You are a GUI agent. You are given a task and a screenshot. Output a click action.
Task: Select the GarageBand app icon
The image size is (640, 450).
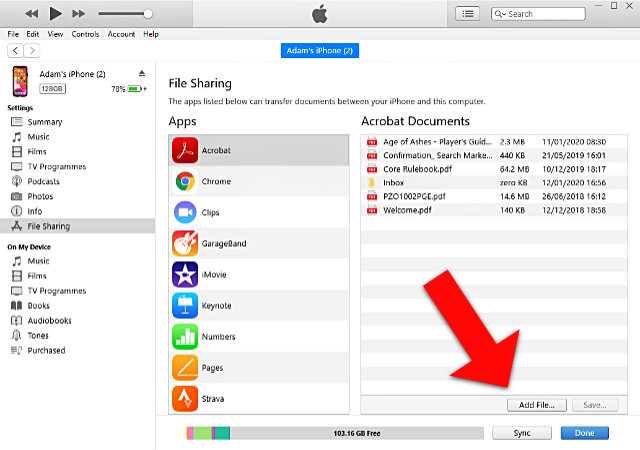tap(185, 243)
